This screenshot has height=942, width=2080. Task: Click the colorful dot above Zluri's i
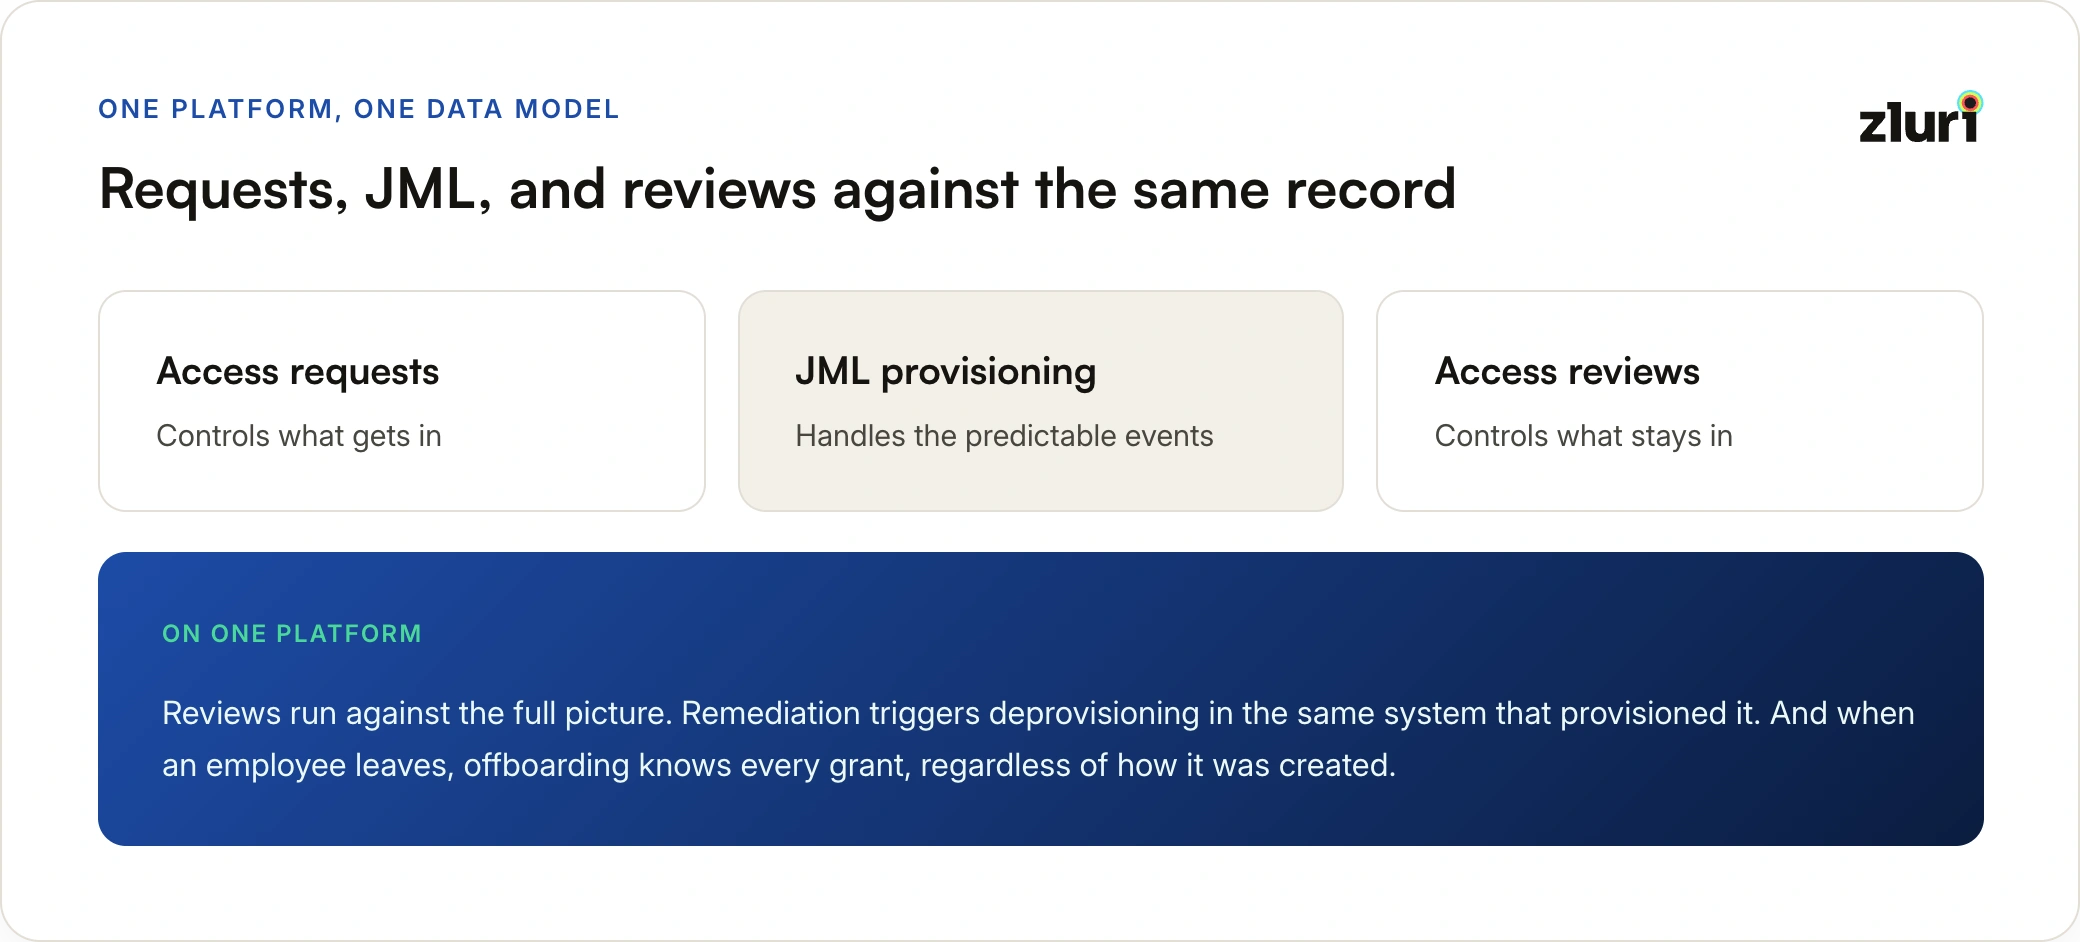point(1970,102)
